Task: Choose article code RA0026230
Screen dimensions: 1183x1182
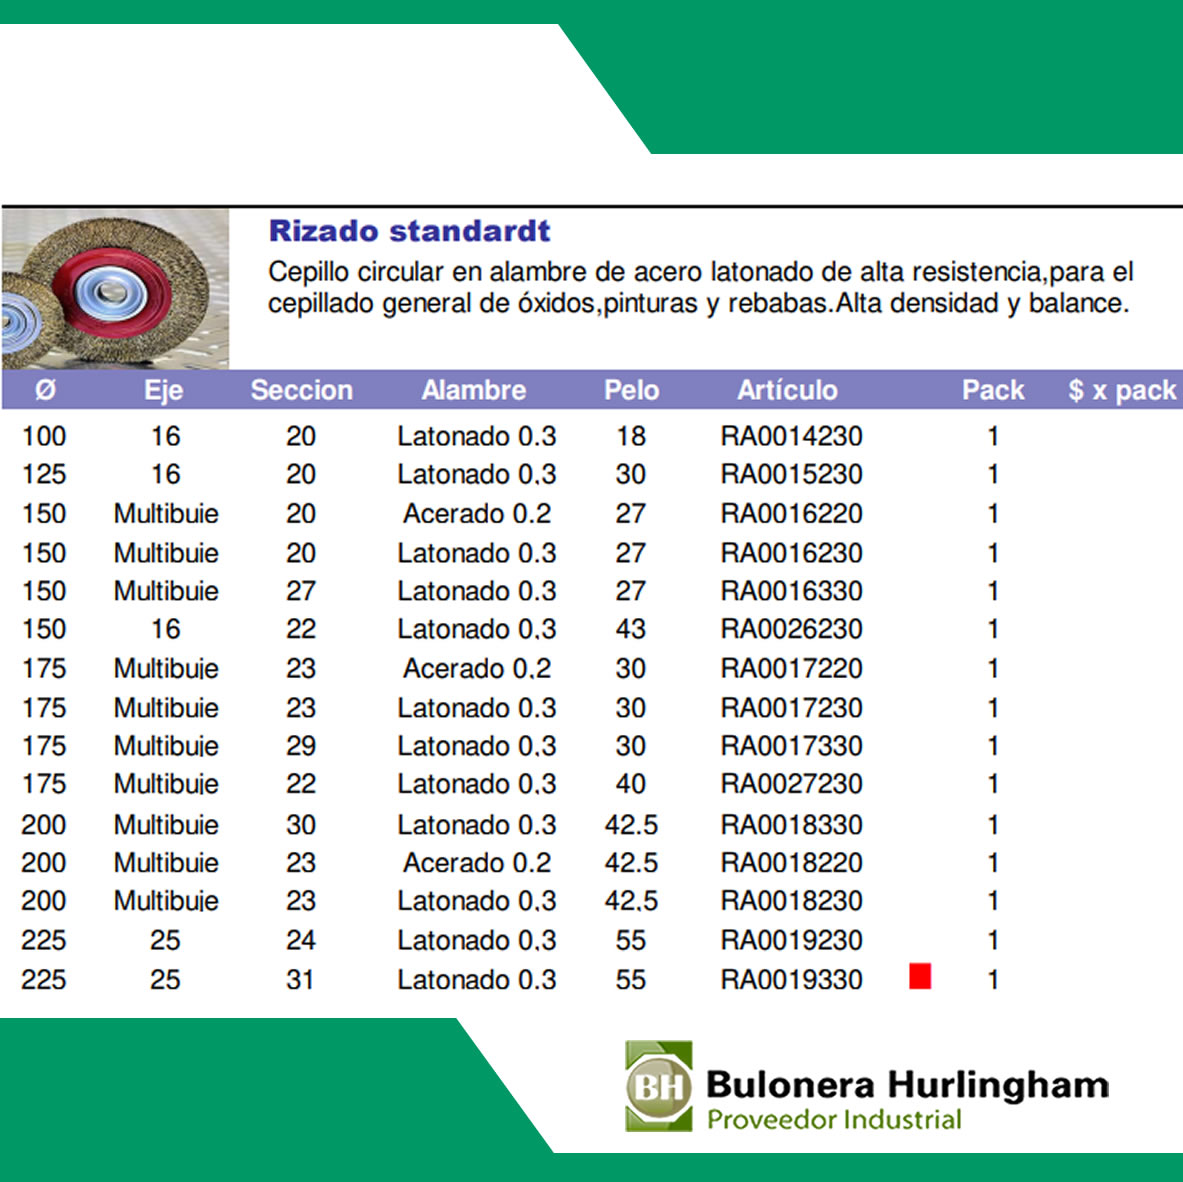Action: [x=791, y=630]
